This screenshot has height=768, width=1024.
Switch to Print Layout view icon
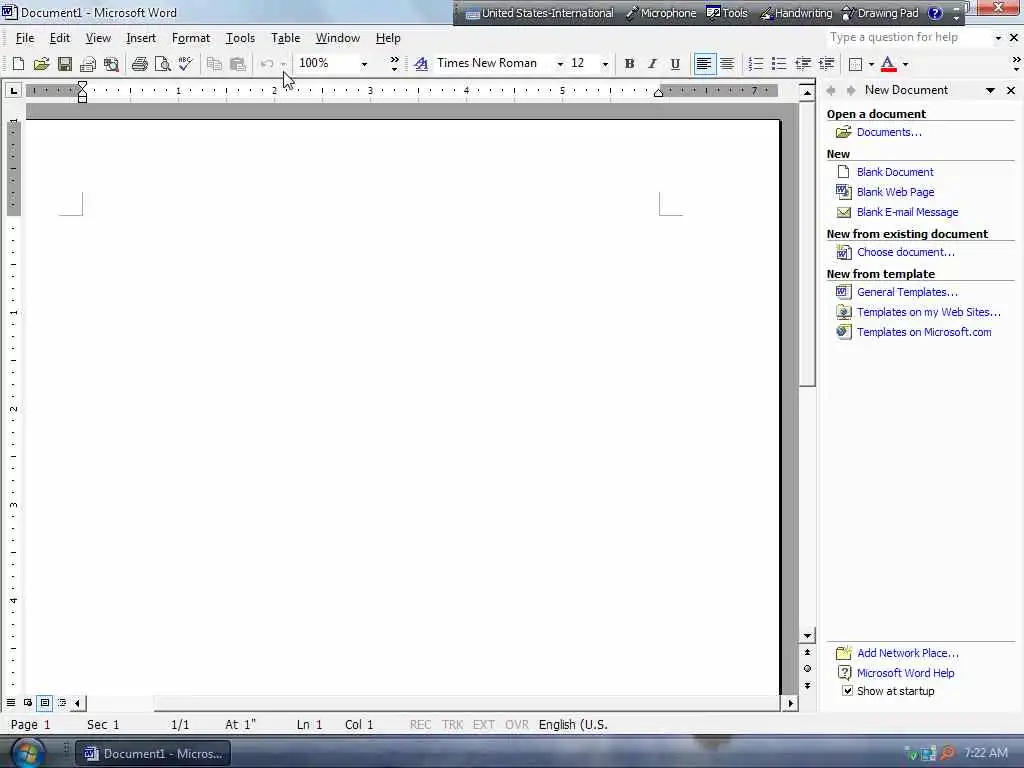tap(44, 703)
